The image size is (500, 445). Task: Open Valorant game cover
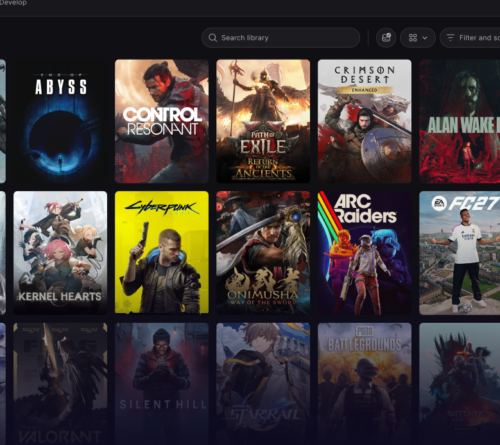pyautogui.click(x=60, y=384)
